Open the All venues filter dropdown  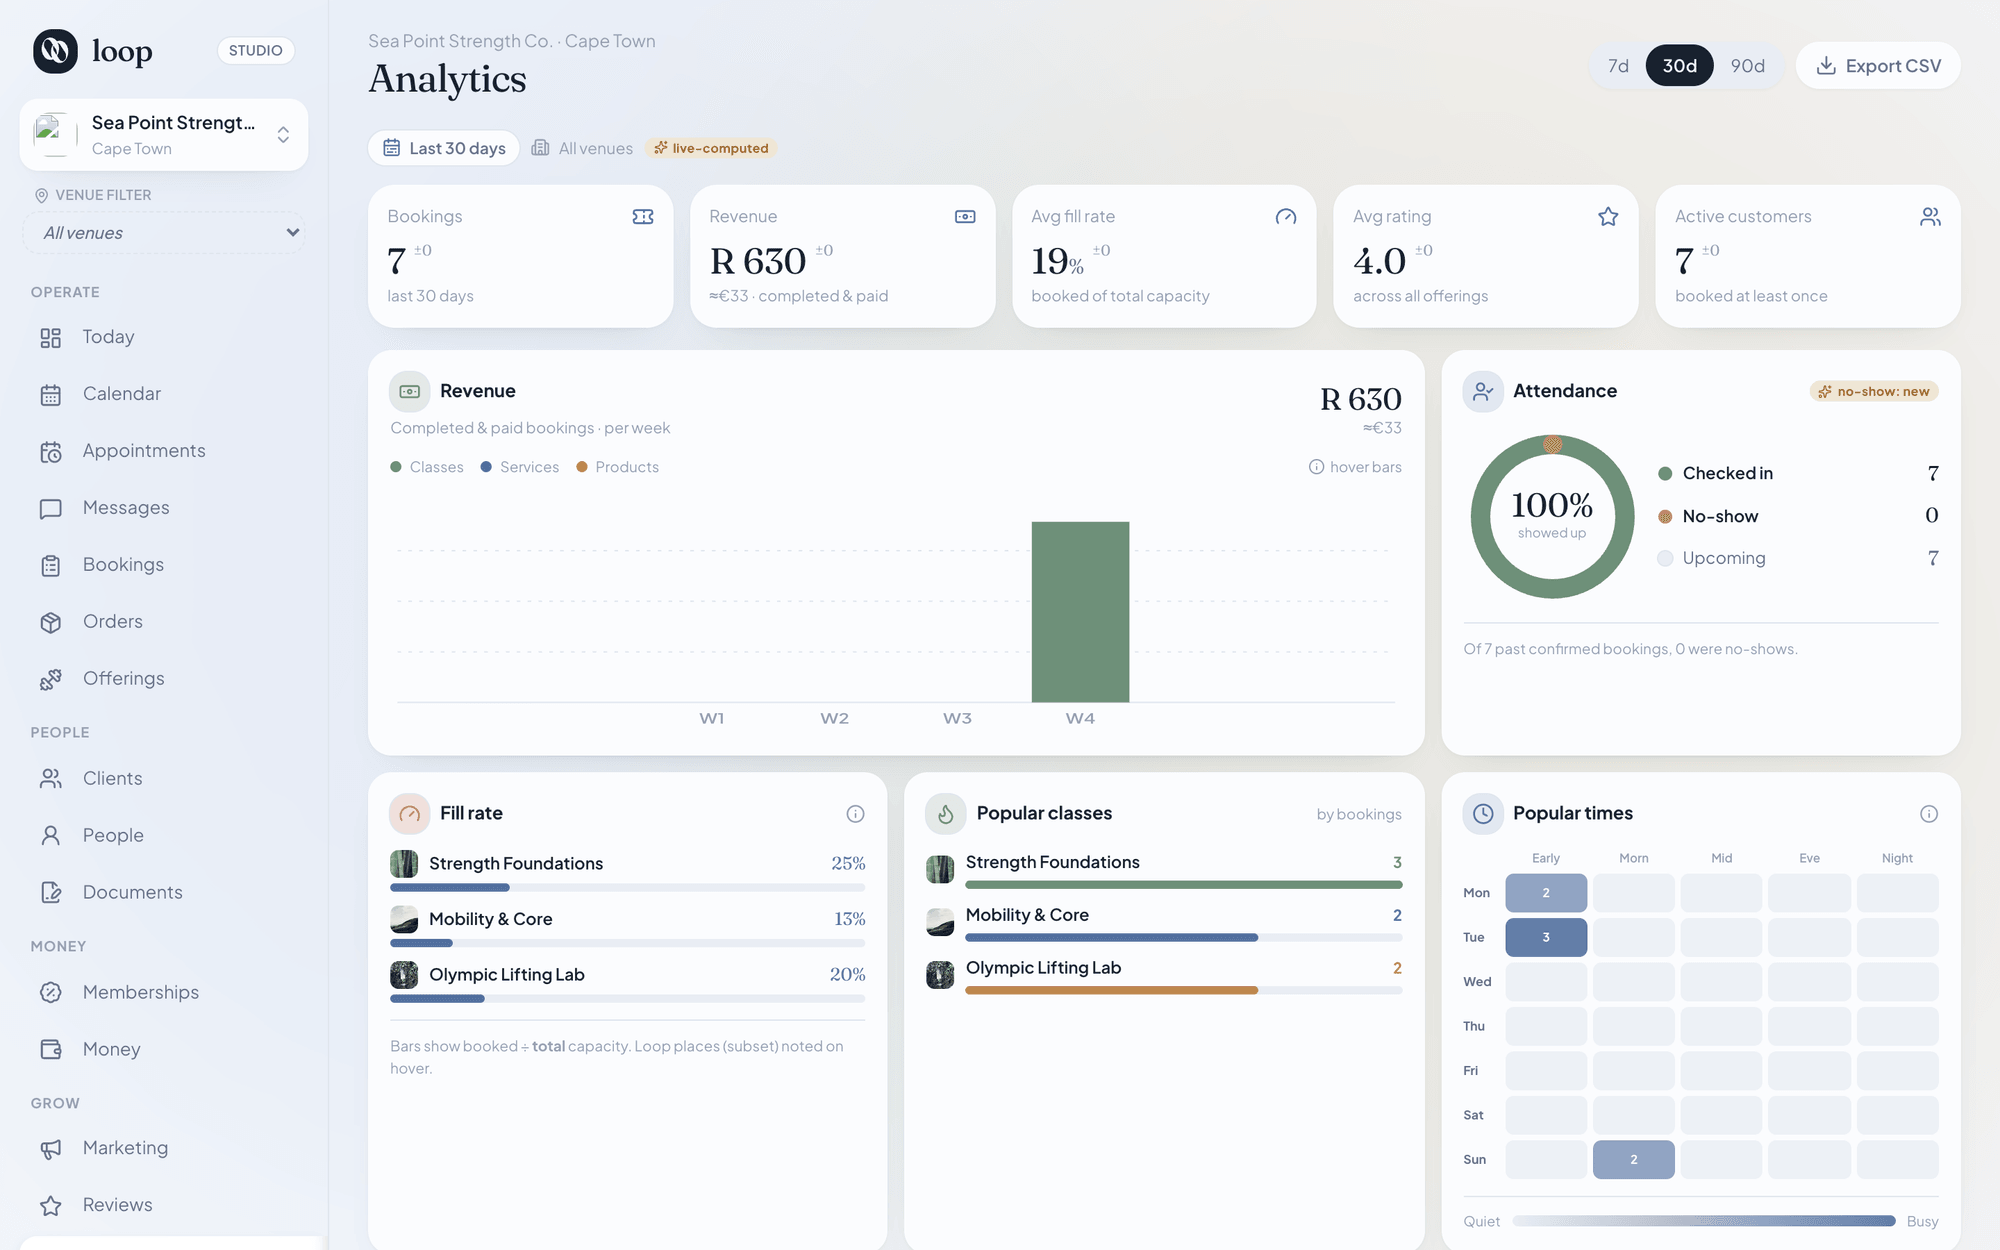pyautogui.click(x=164, y=233)
